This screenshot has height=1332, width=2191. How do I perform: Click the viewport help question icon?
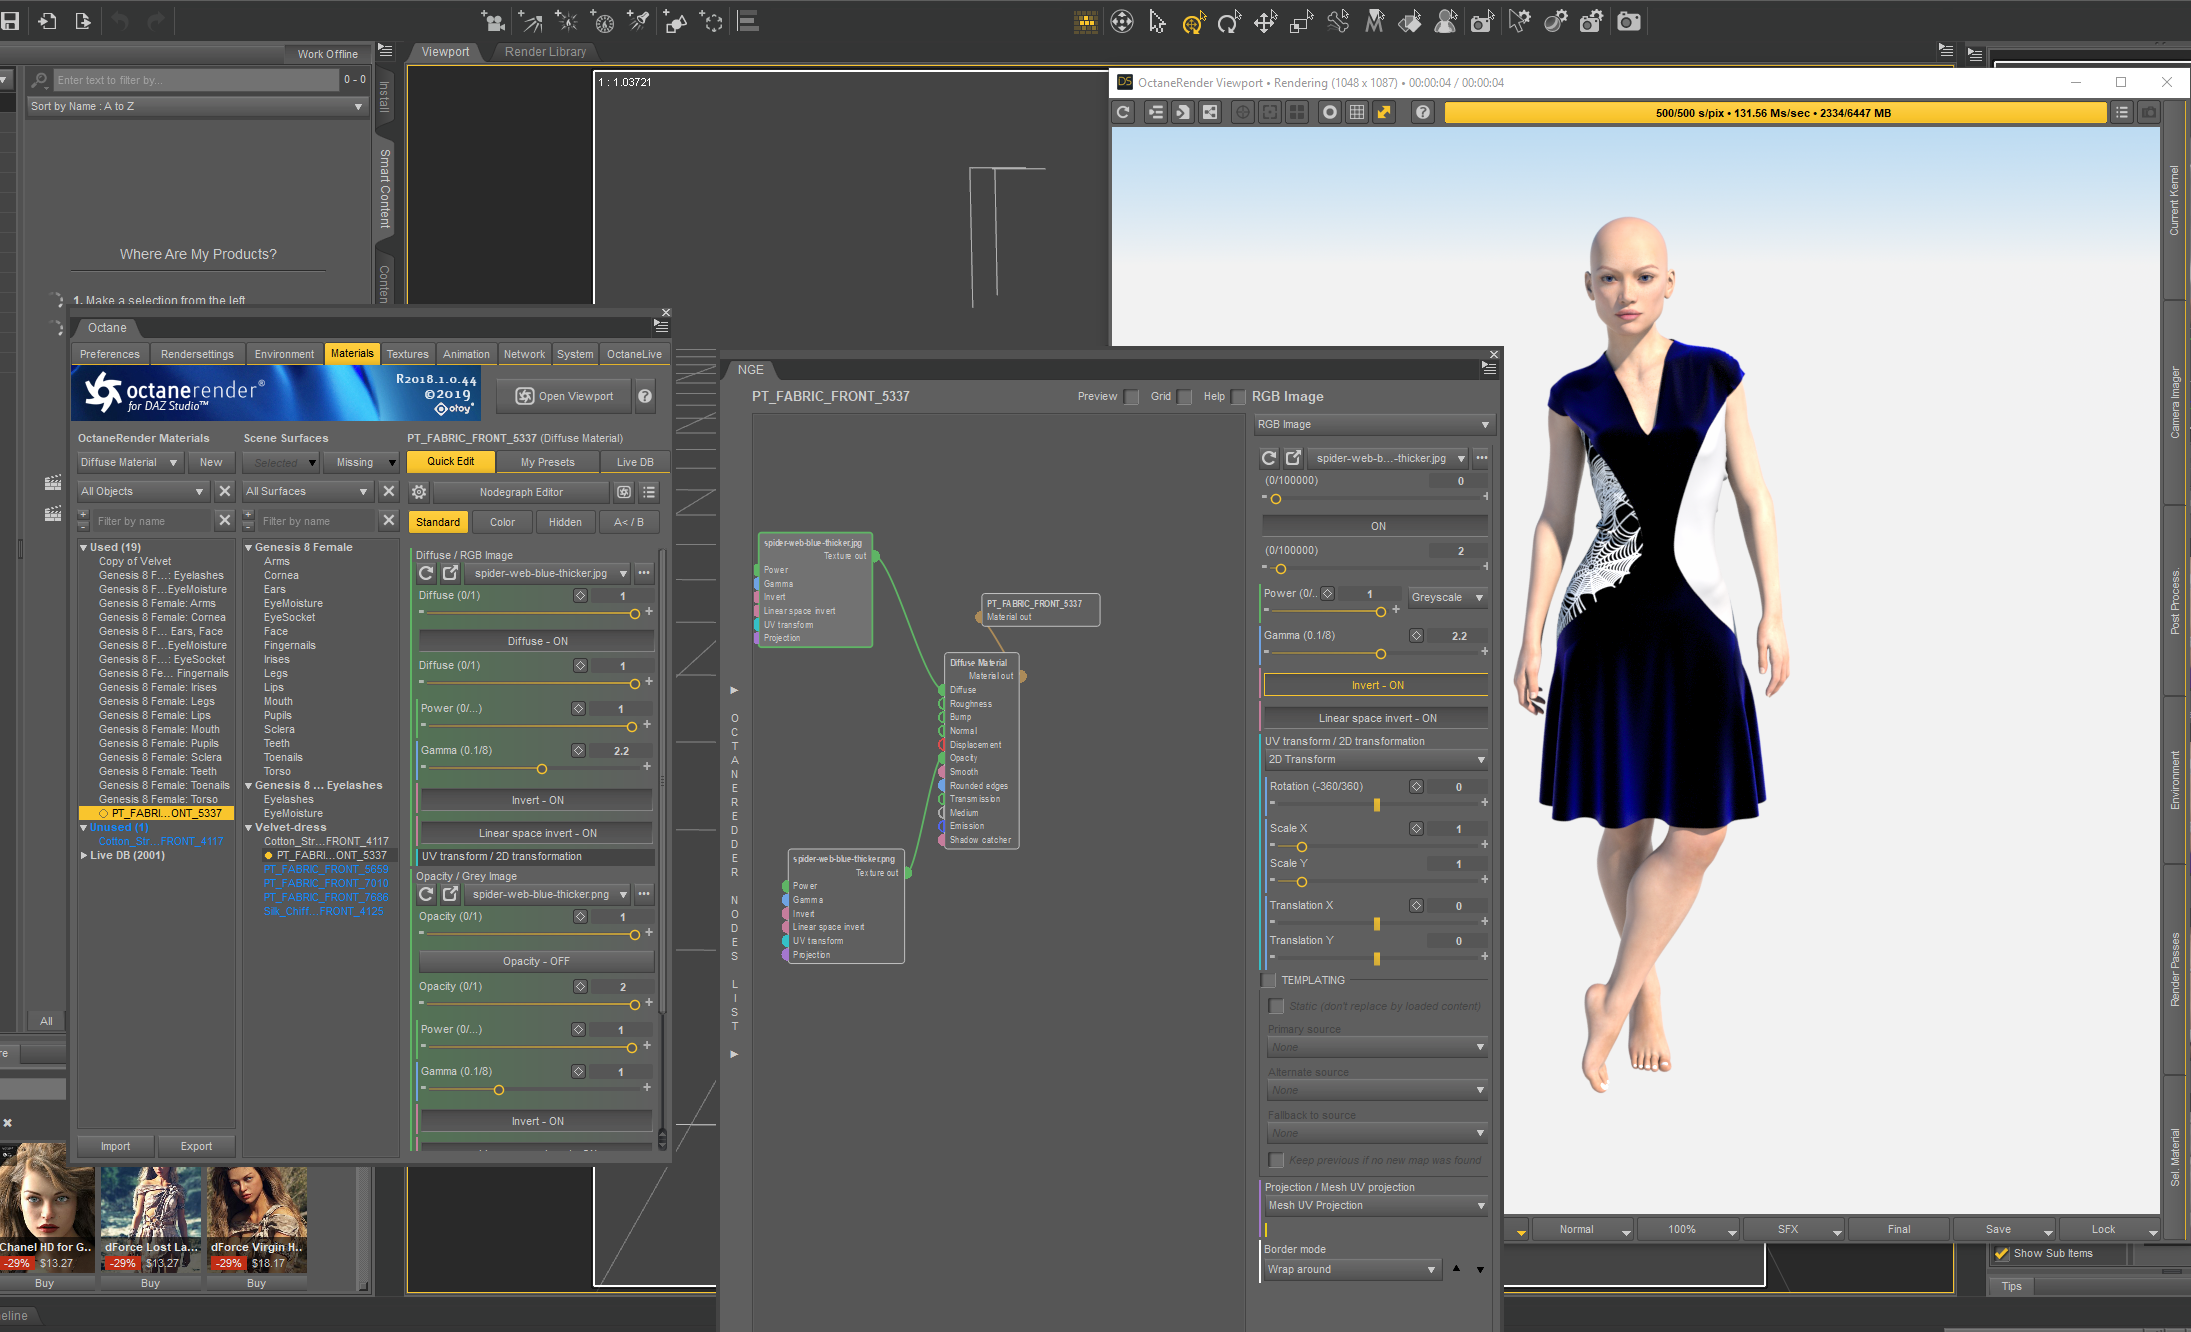pos(1422,112)
